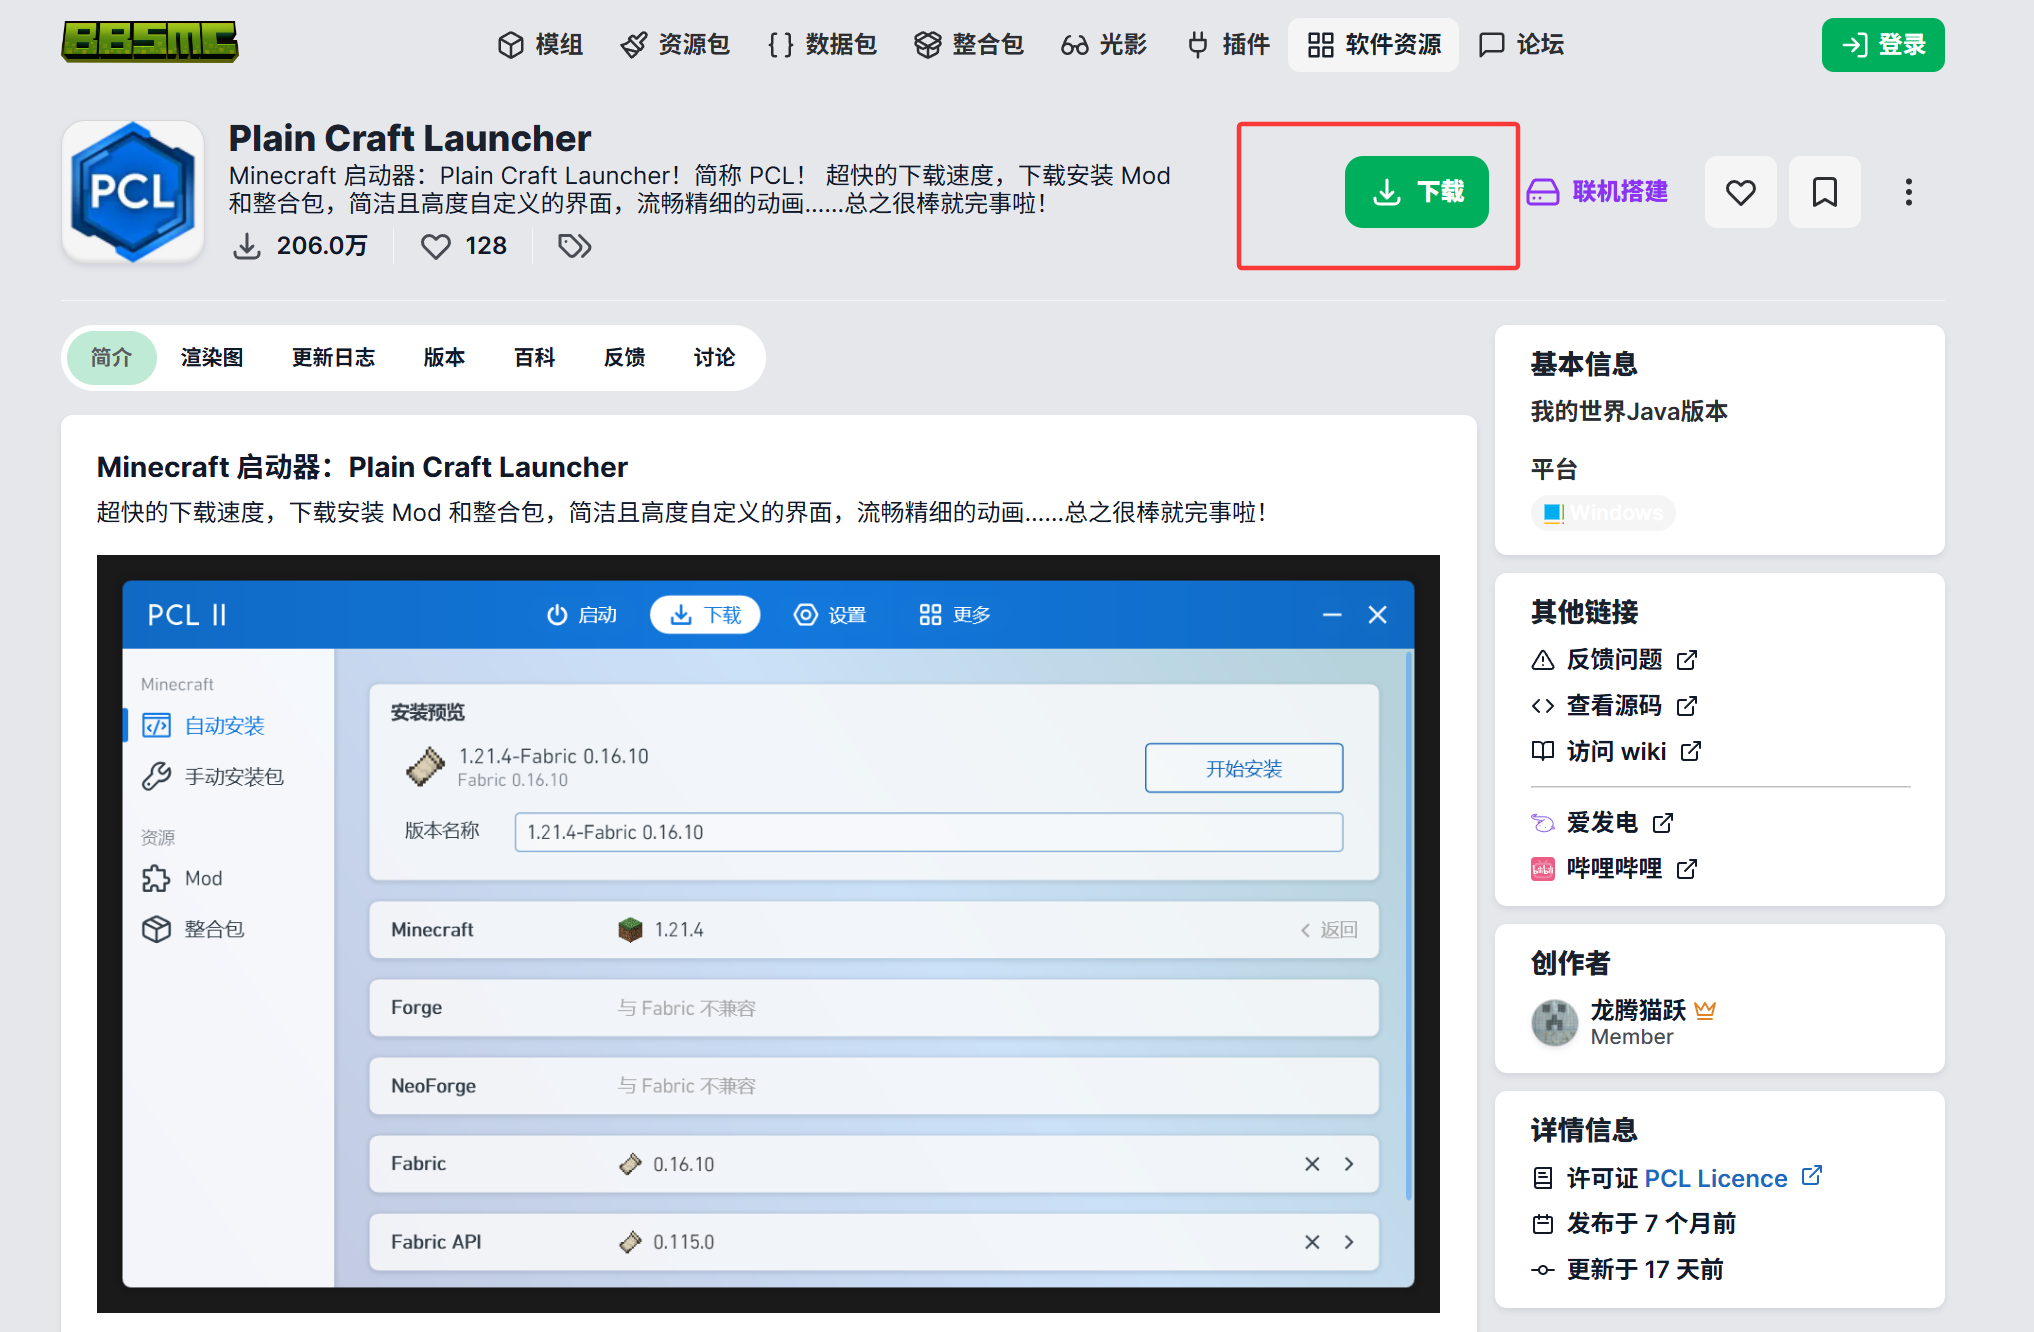Open the 插件 plugins category

(1228, 45)
